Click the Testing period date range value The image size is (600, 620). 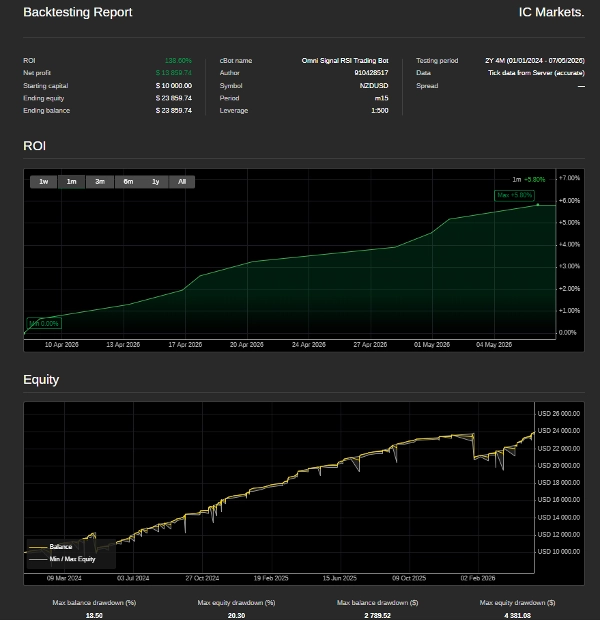pyautogui.click(x=535, y=60)
